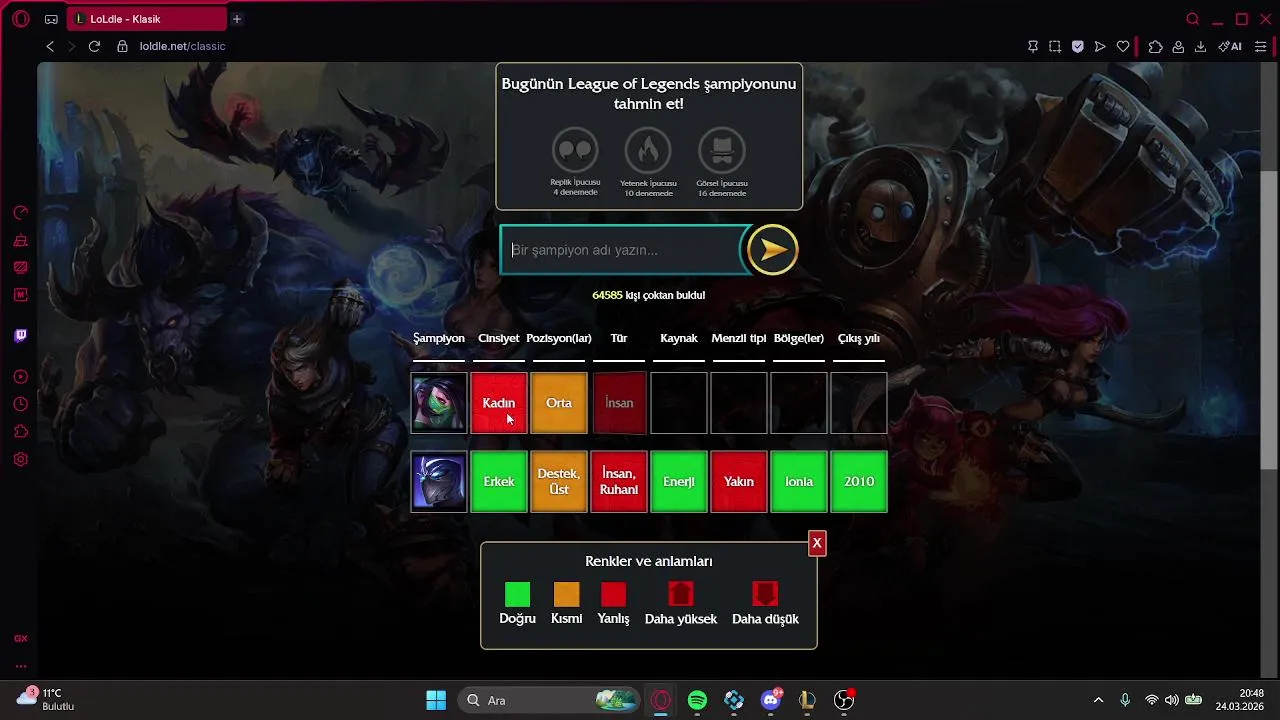
Task: Submit guess with the yellow arrow button
Action: [772, 250]
